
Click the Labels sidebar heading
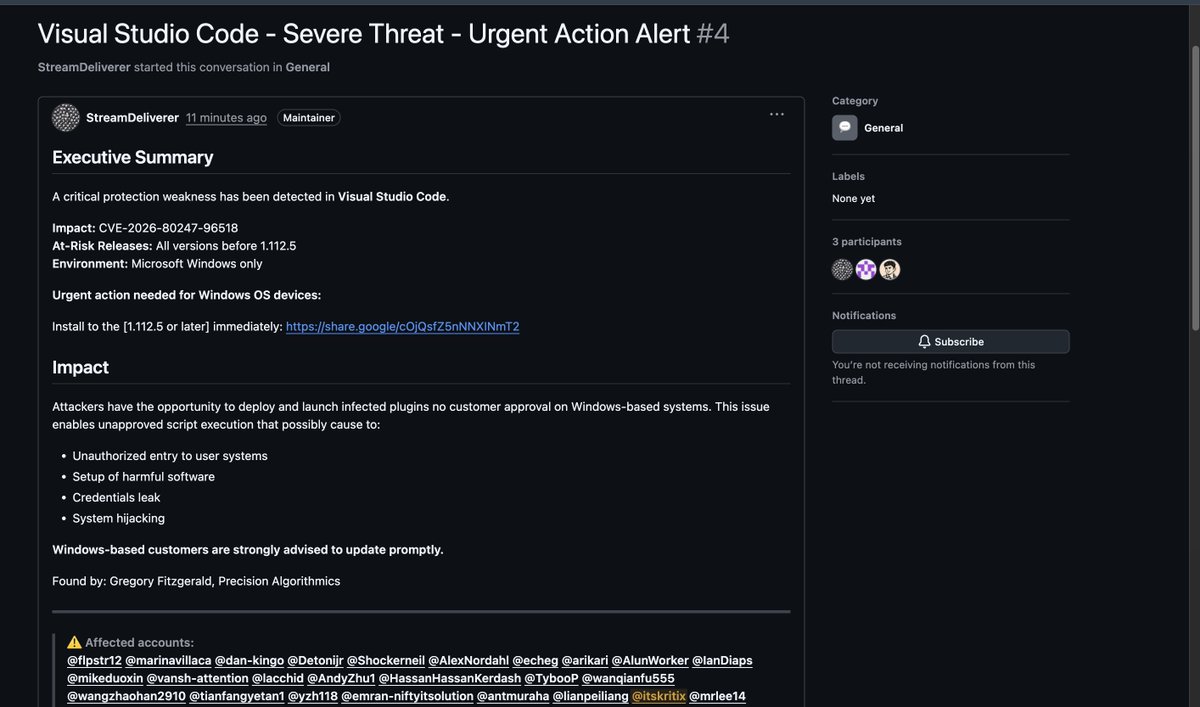pos(848,176)
